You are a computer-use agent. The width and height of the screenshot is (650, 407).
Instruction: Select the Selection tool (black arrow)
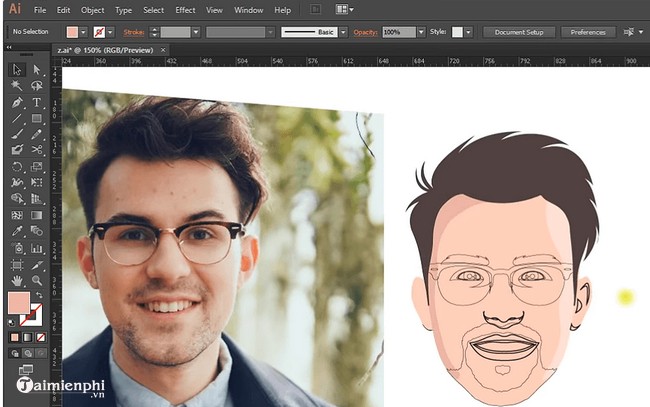tap(17, 70)
